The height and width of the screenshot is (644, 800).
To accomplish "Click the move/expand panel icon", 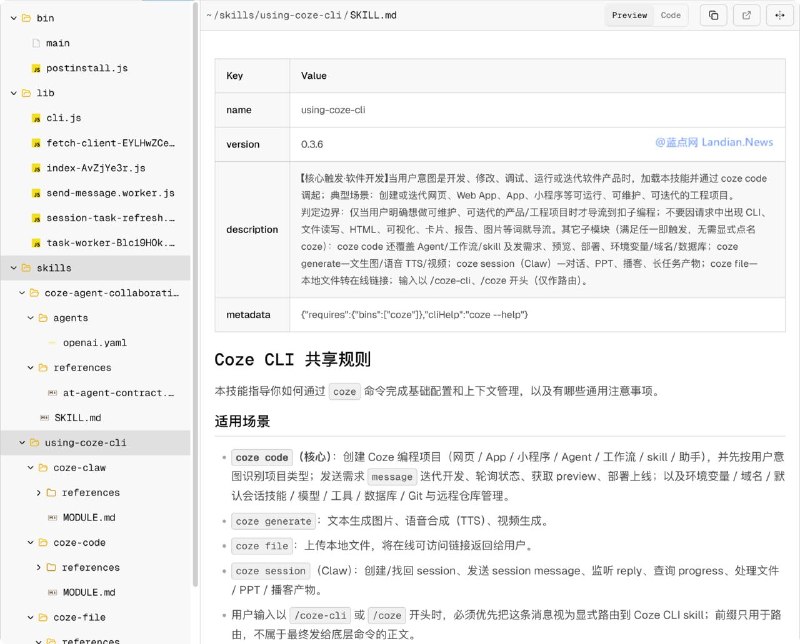I will (x=780, y=15).
